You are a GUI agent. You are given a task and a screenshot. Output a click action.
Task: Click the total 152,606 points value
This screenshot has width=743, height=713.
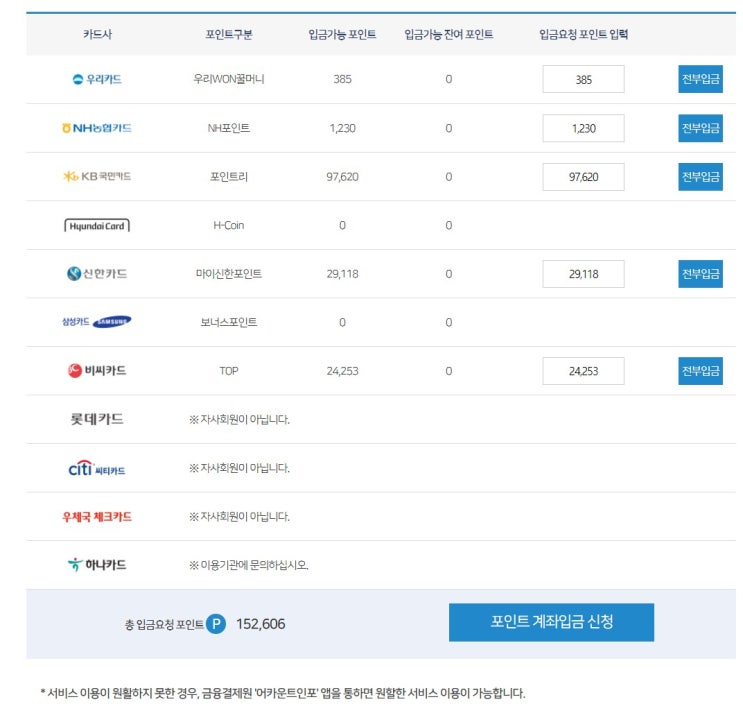[261, 624]
